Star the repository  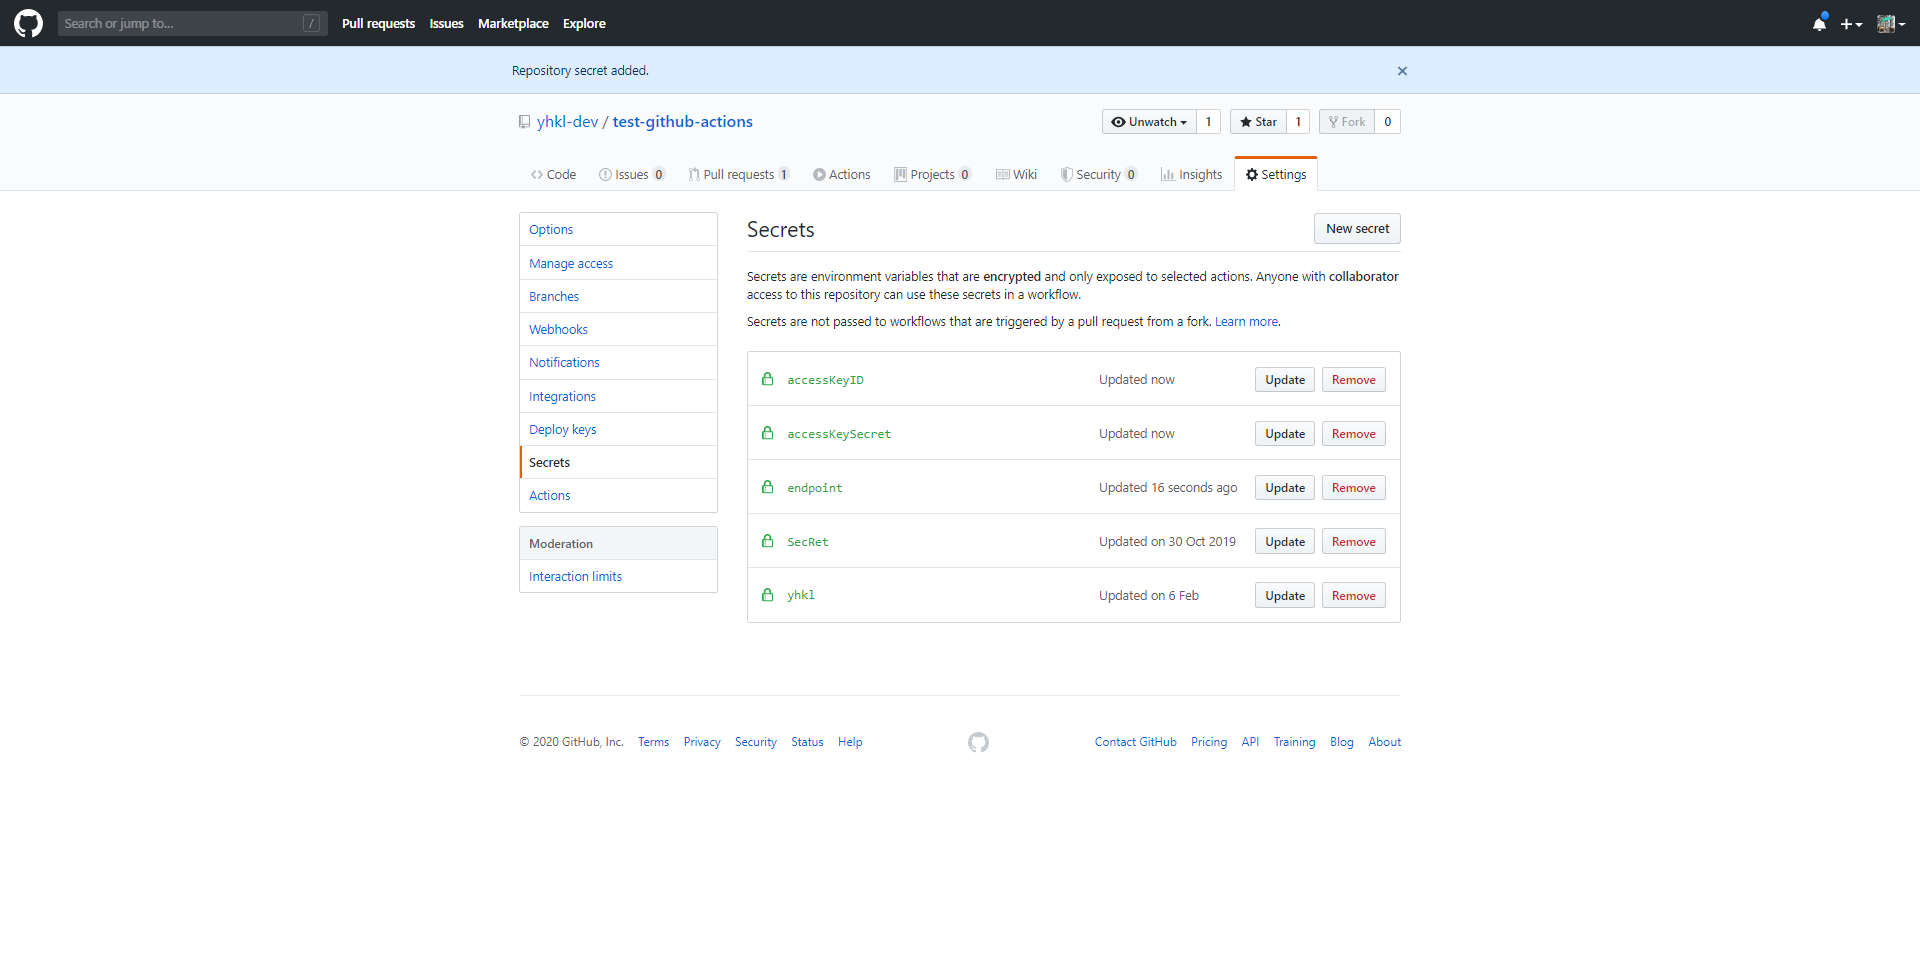click(1258, 122)
